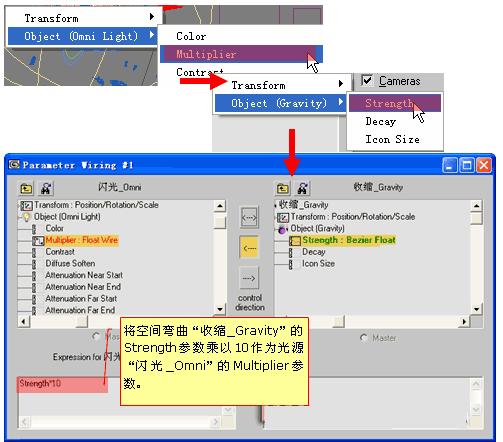Viewport: 503px width, 442px height.
Task: Select the right-side Master radio button
Action: pyautogui.click(x=364, y=338)
